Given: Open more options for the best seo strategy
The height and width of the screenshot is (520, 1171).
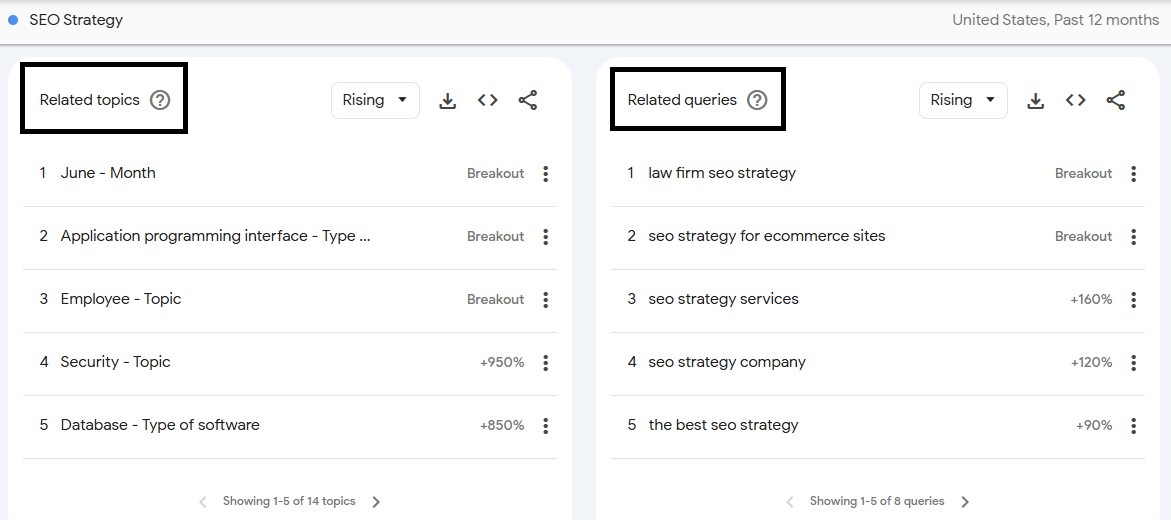Looking at the screenshot, I should (1134, 426).
